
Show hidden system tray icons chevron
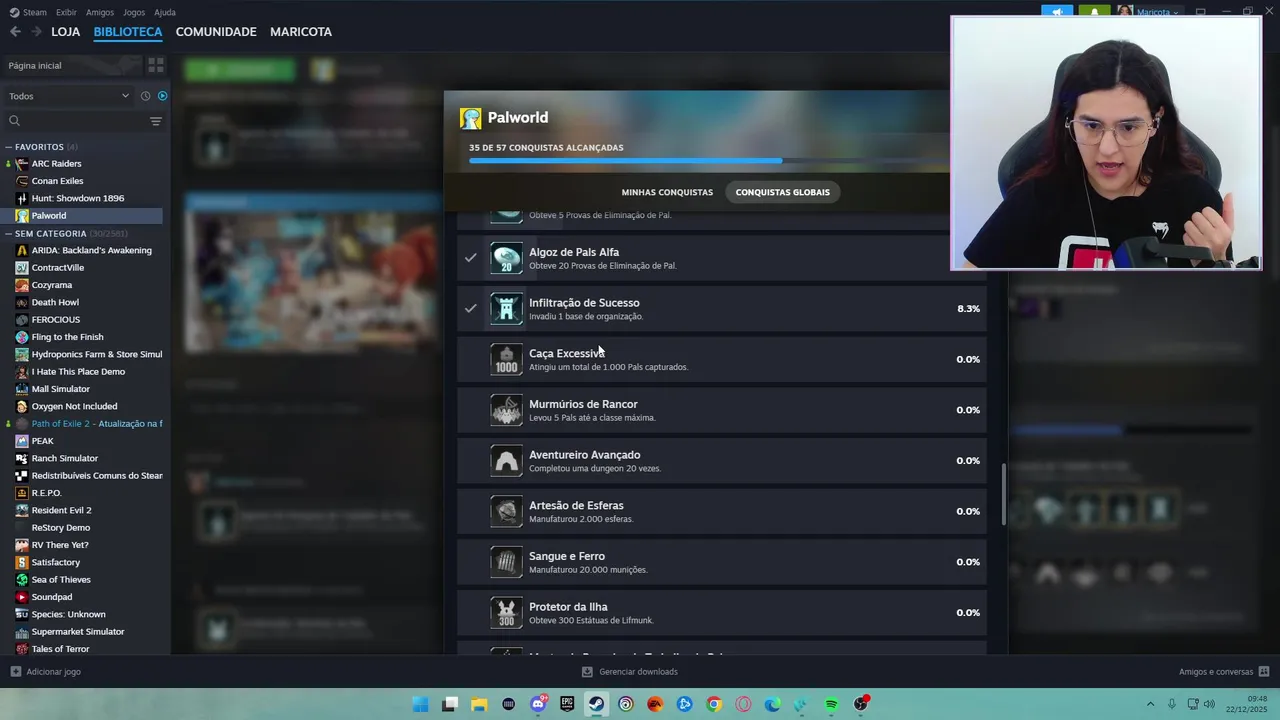[1150, 704]
